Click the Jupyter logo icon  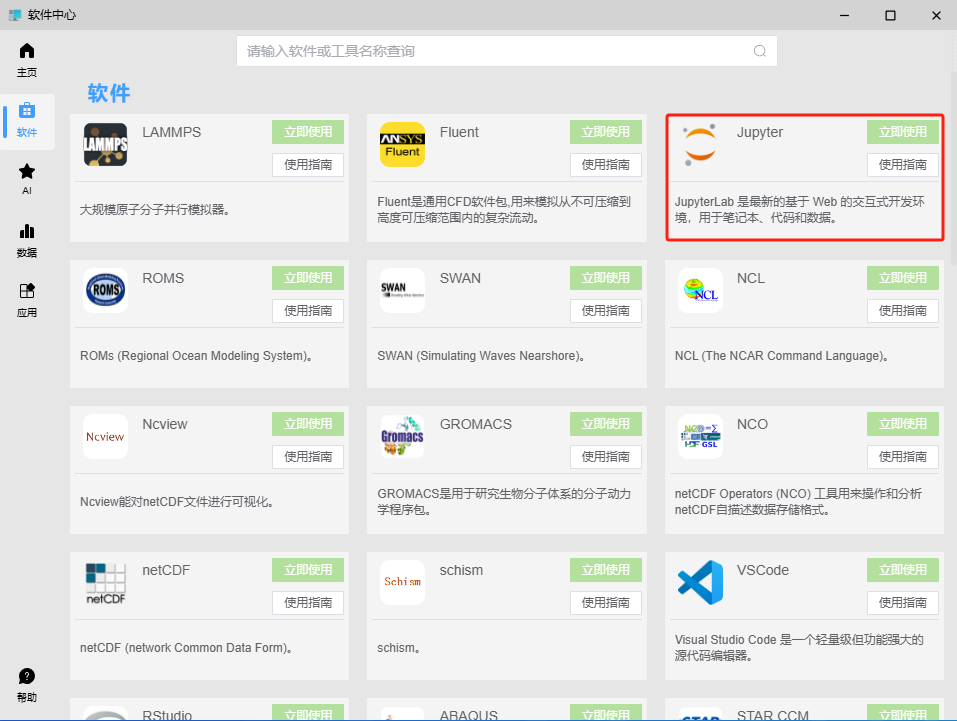pos(699,145)
